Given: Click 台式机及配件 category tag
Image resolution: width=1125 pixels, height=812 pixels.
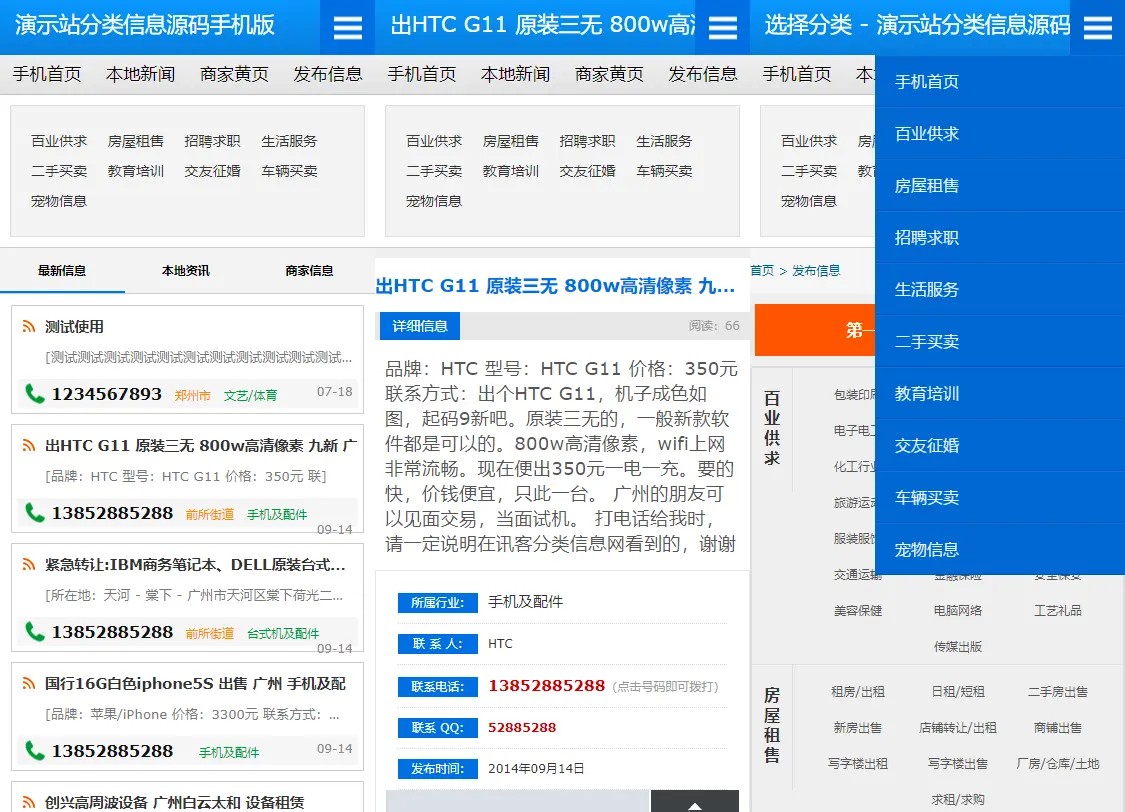Looking at the screenshot, I should click(283, 633).
